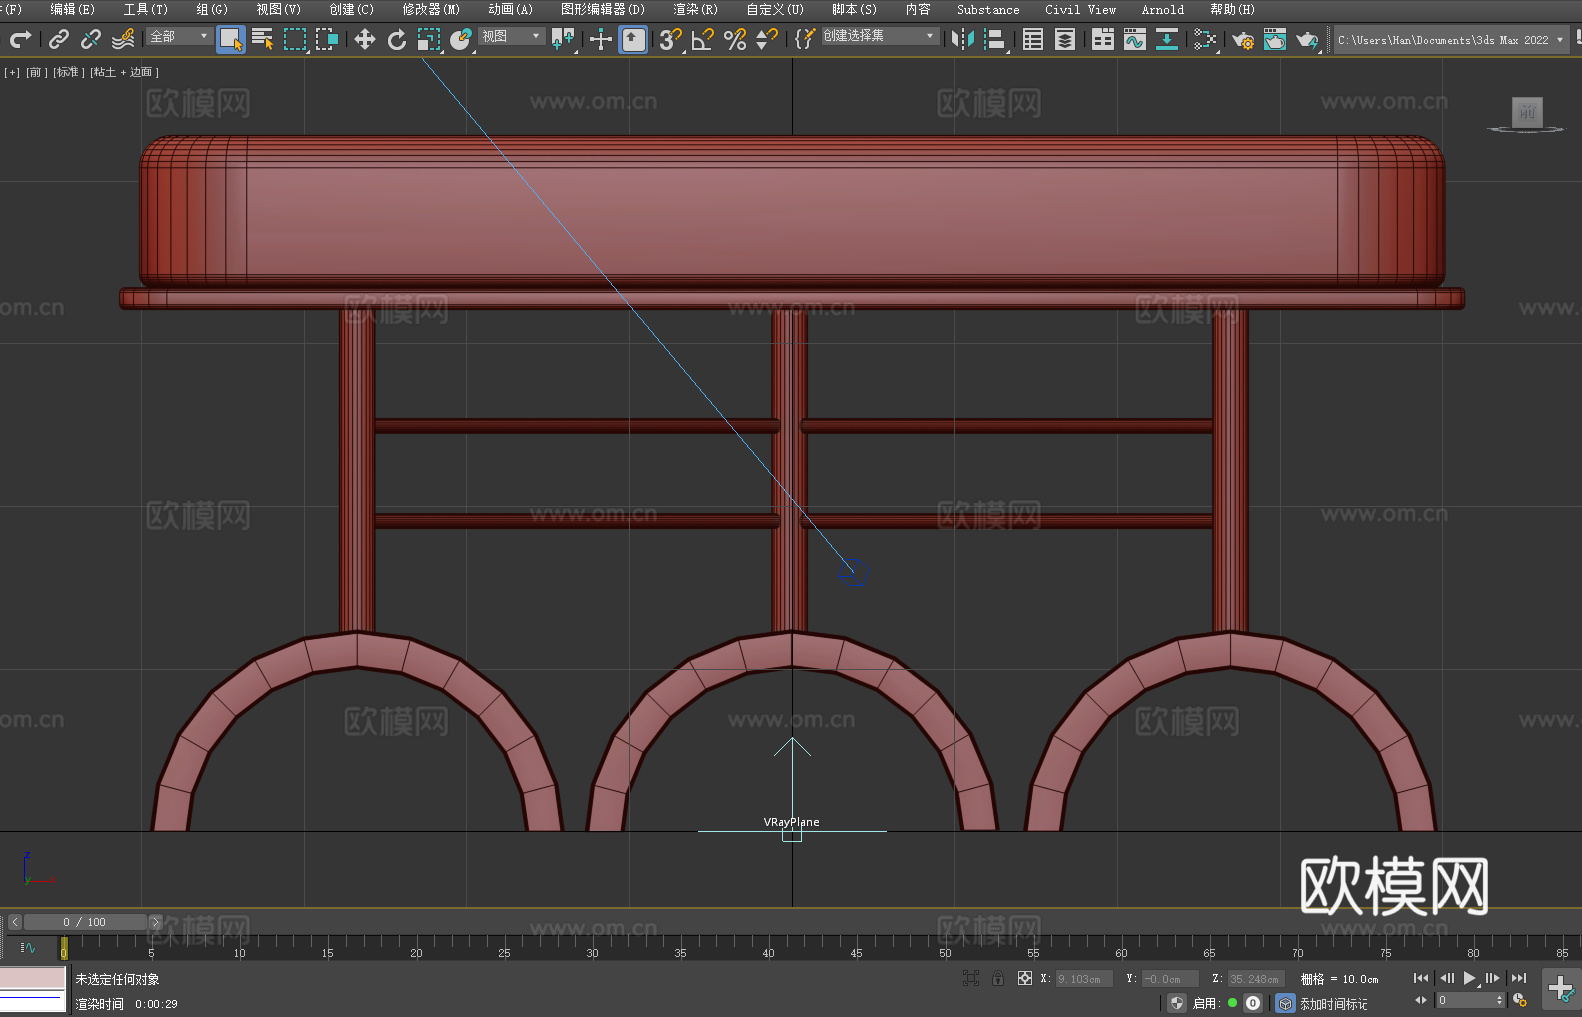This screenshot has height=1017, width=1582.
Task: Open the 修改器(M) menu
Action: click(431, 9)
